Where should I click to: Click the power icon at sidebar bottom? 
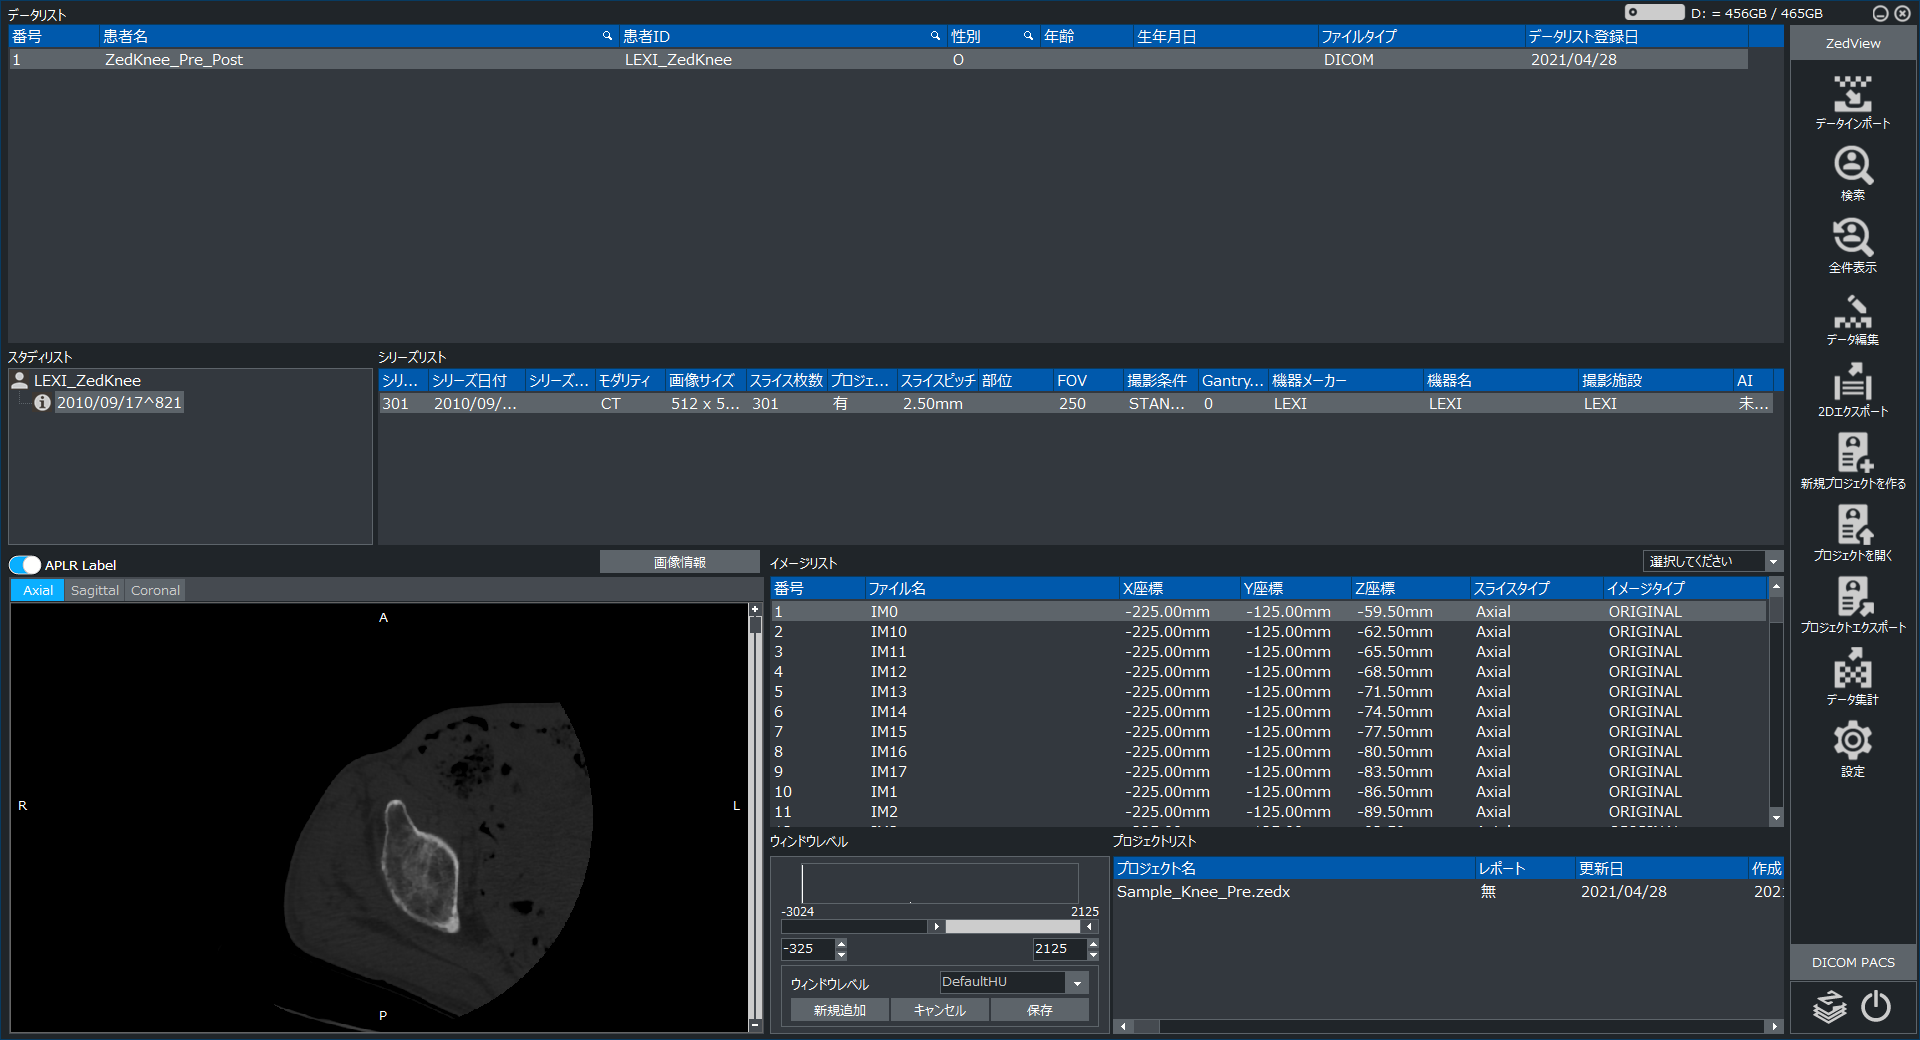point(1876,1006)
